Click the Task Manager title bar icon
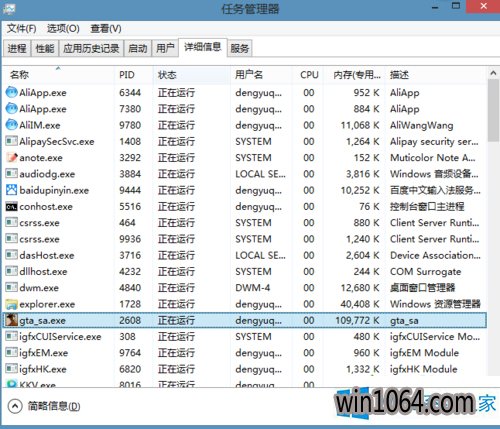Screen dimensions: 500x429 click(x=9, y=8)
